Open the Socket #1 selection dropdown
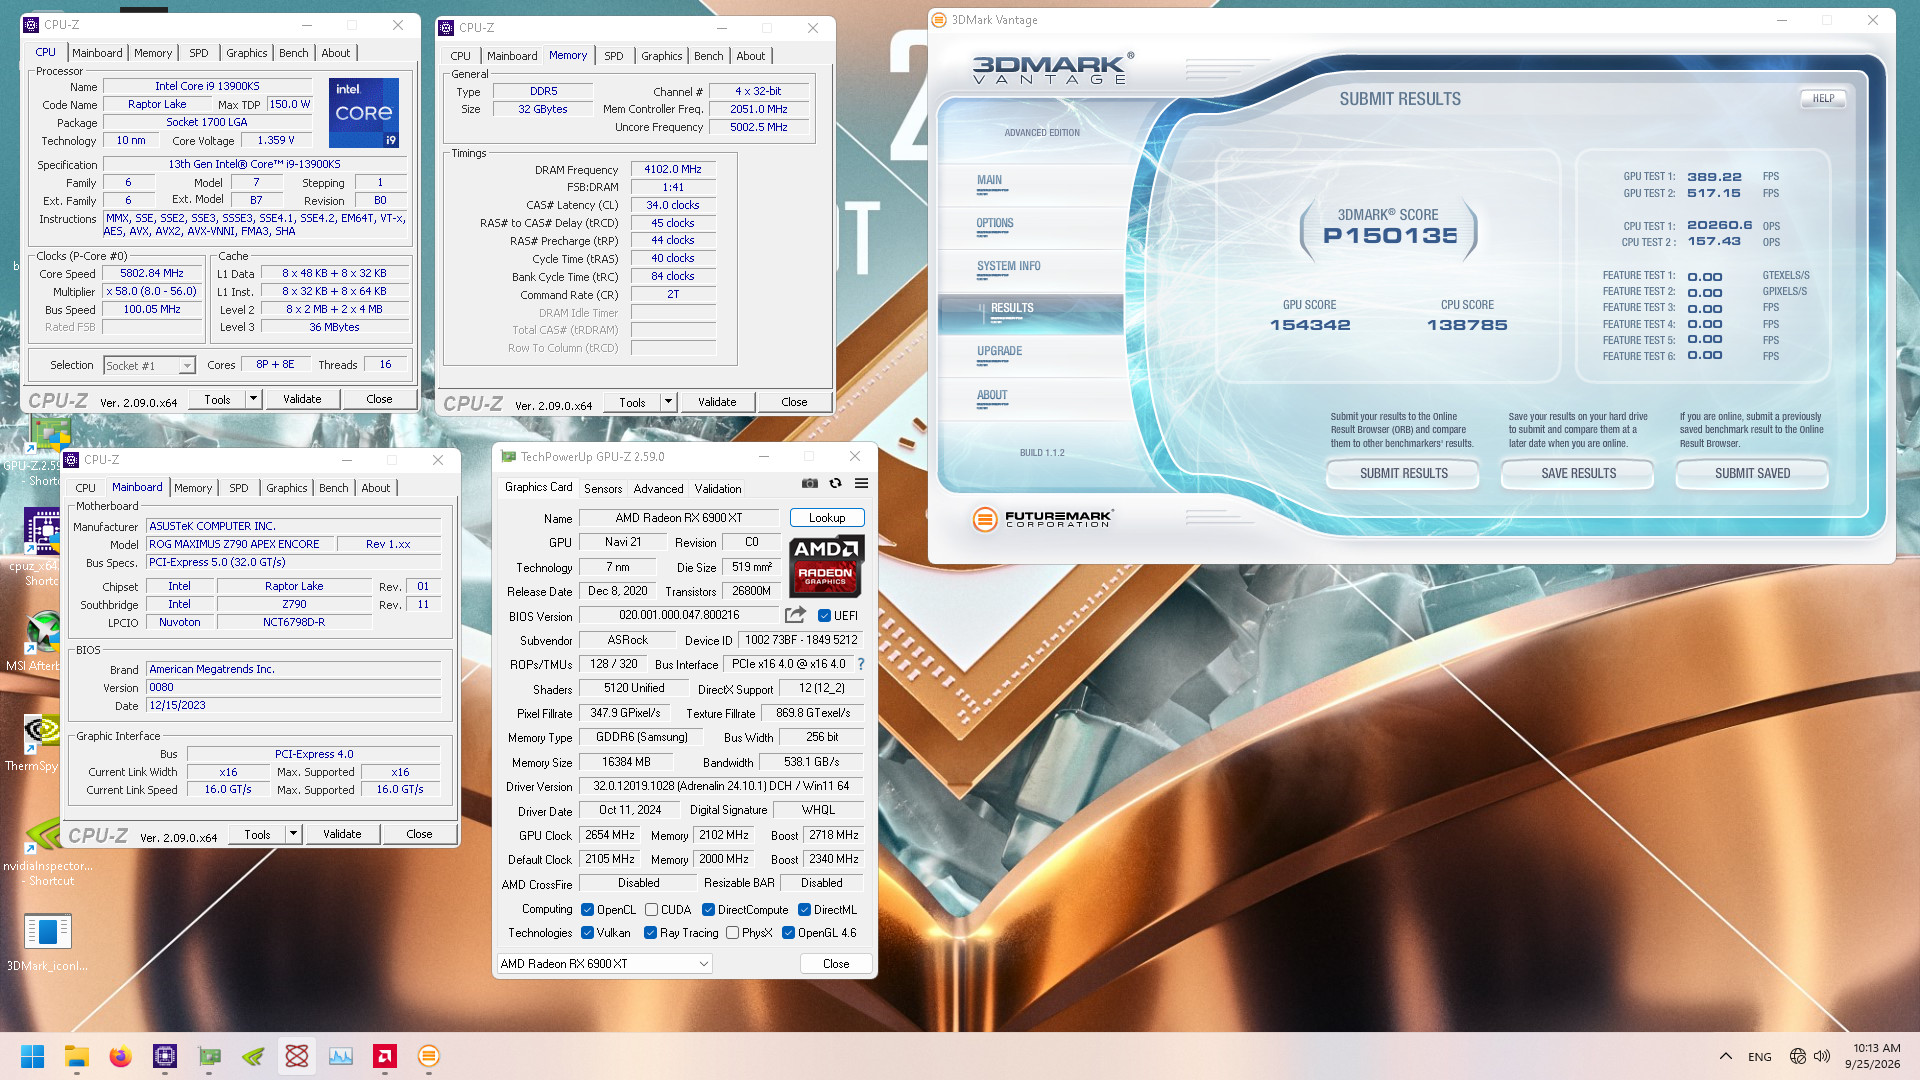Viewport: 1920px width, 1080px height. (149, 366)
